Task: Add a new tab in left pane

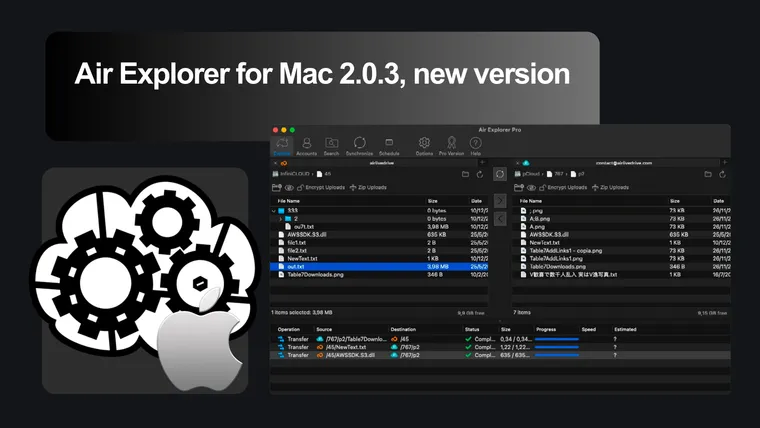Action: [483, 162]
